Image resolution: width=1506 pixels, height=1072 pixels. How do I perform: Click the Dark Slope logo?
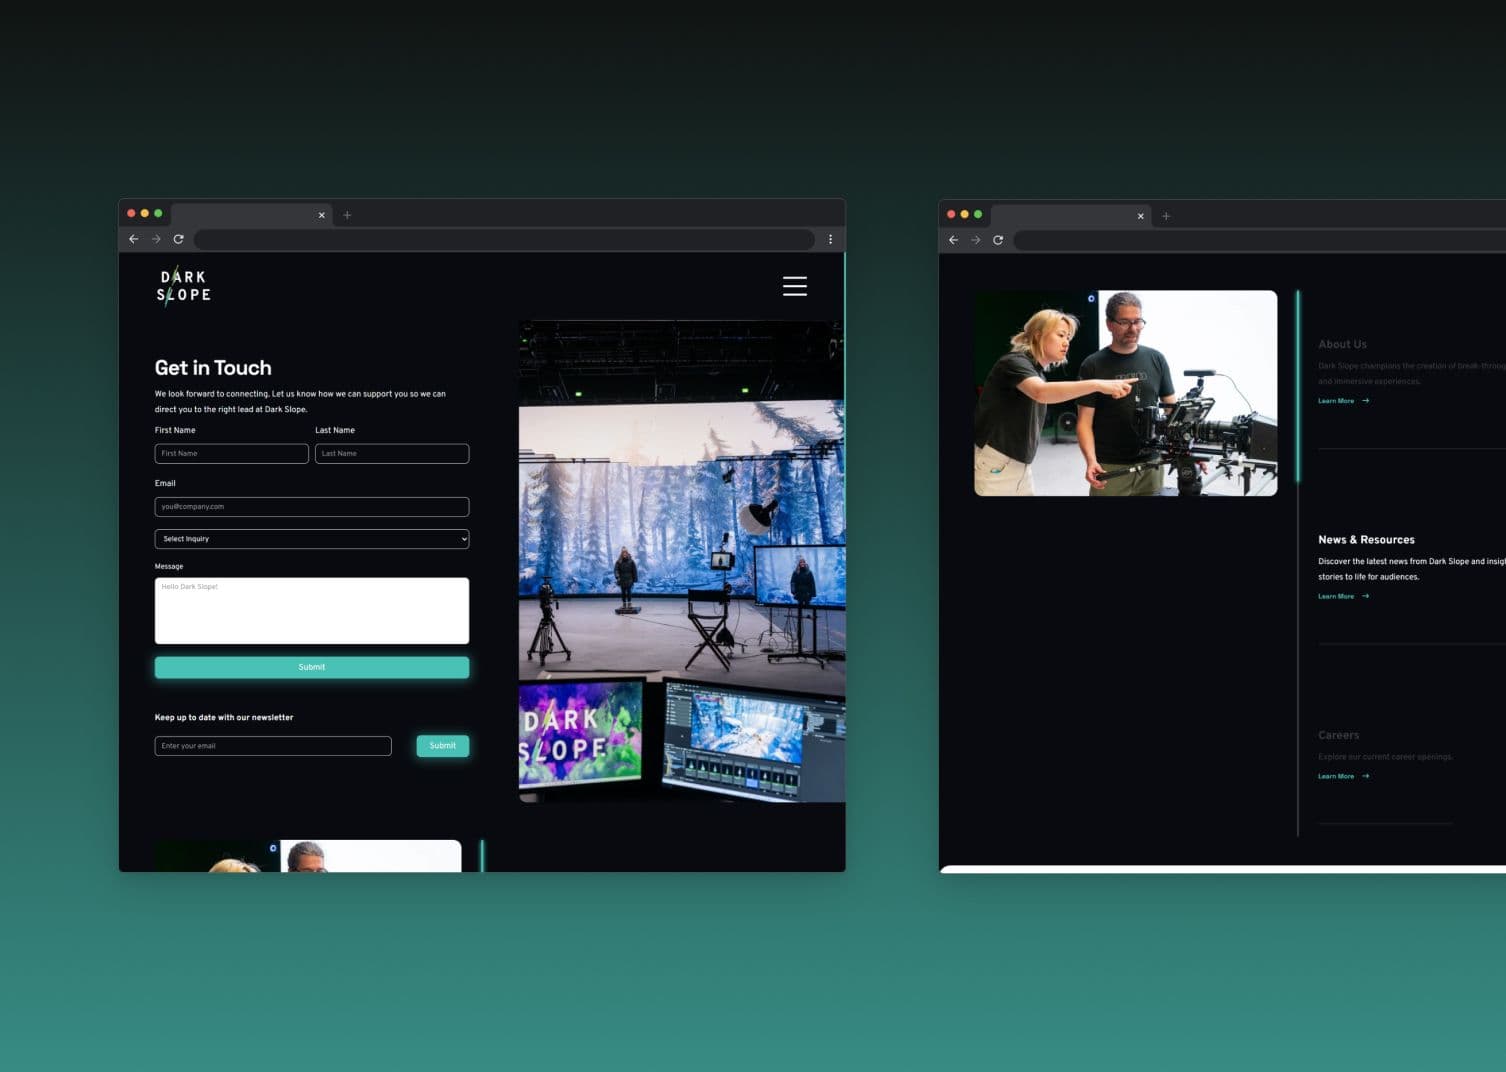pos(184,286)
